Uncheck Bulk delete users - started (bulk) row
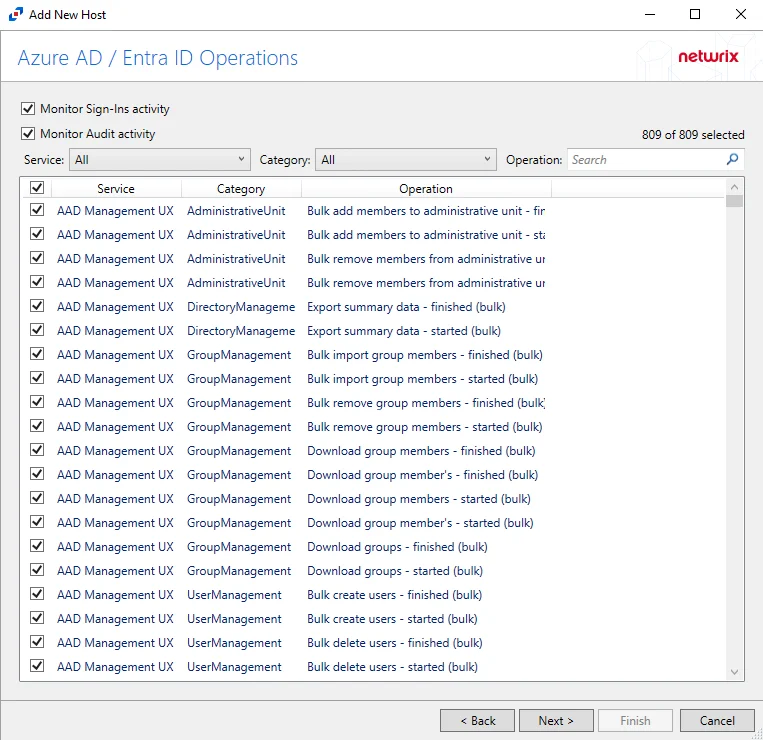Image resolution: width=763 pixels, height=740 pixels. [37, 666]
